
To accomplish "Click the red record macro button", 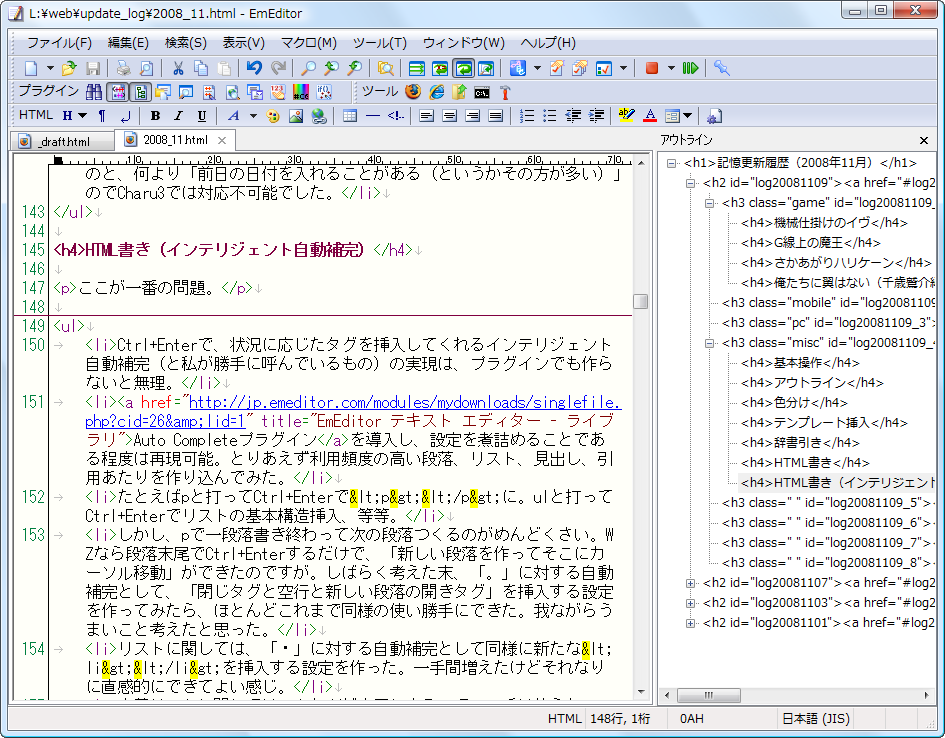I will [x=651, y=68].
